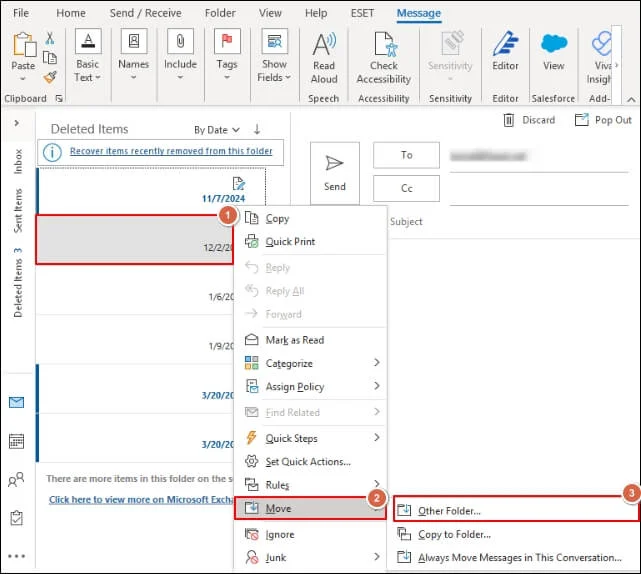
Task: Select Set Quick Actions...
Action: click(311, 462)
